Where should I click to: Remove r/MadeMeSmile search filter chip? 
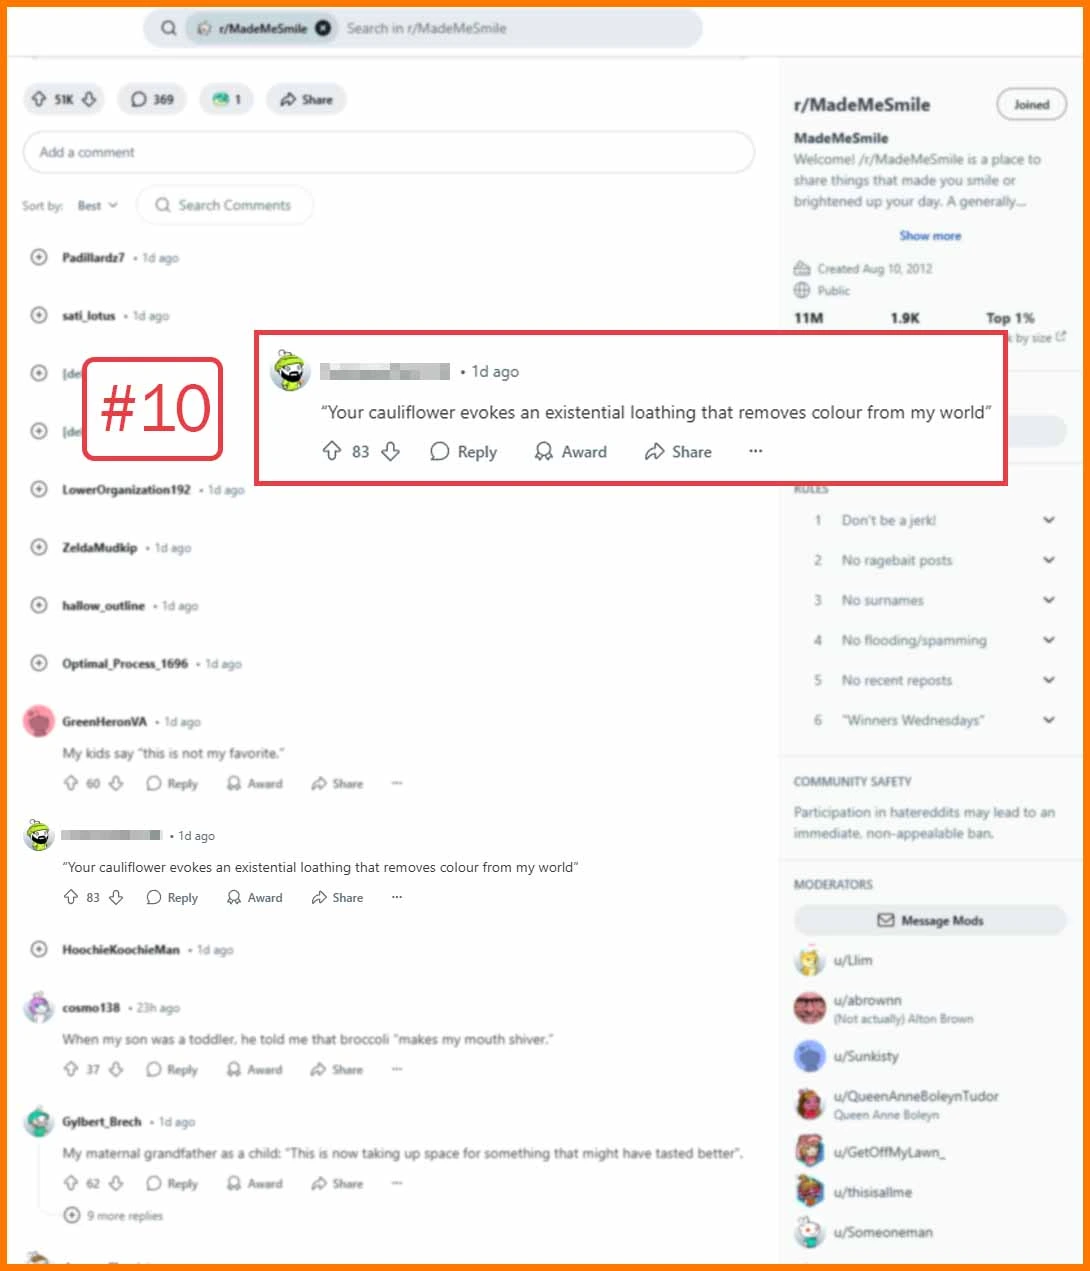(x=323, y=28)
